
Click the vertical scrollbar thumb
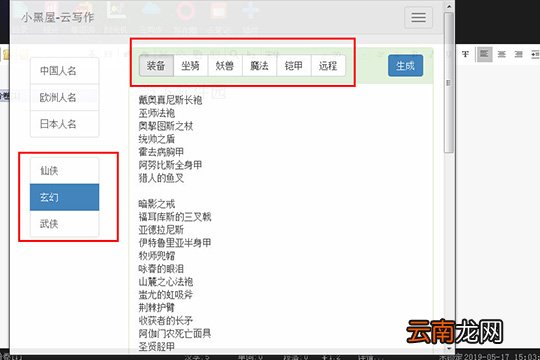(449, 83)
